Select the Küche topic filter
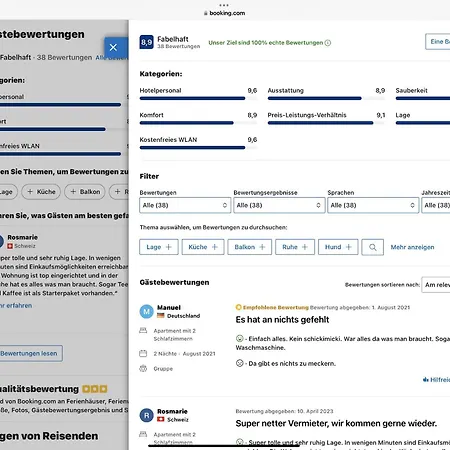 coord(203,247)
